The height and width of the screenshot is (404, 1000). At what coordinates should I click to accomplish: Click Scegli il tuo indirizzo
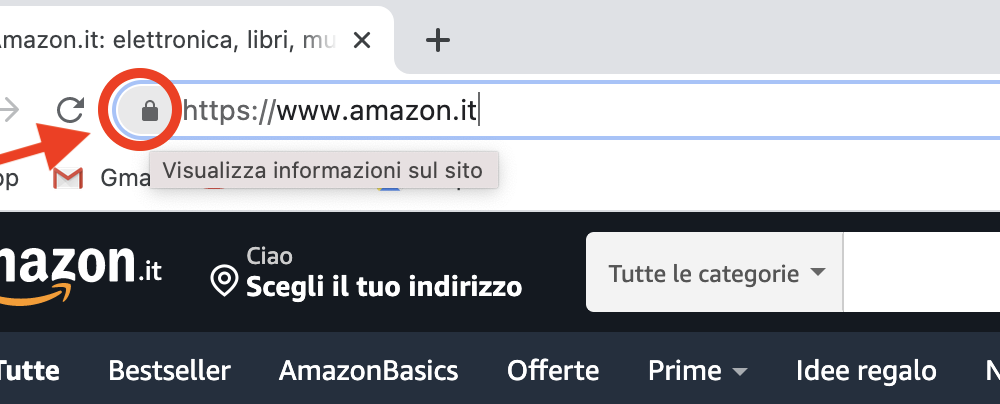click(384, 287)
